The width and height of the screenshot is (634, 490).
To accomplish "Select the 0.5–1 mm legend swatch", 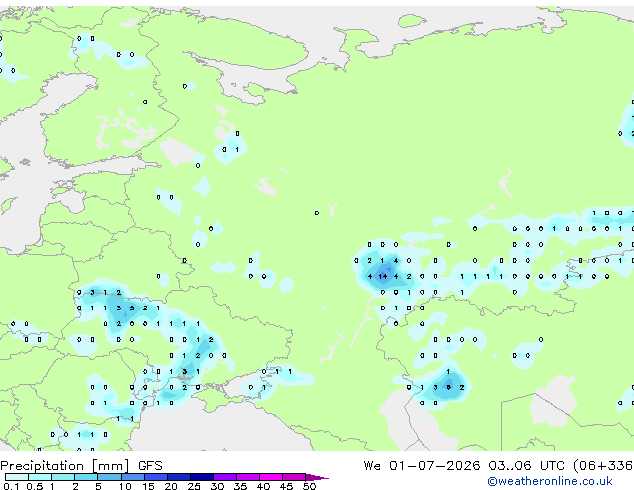I will [40, 477].
